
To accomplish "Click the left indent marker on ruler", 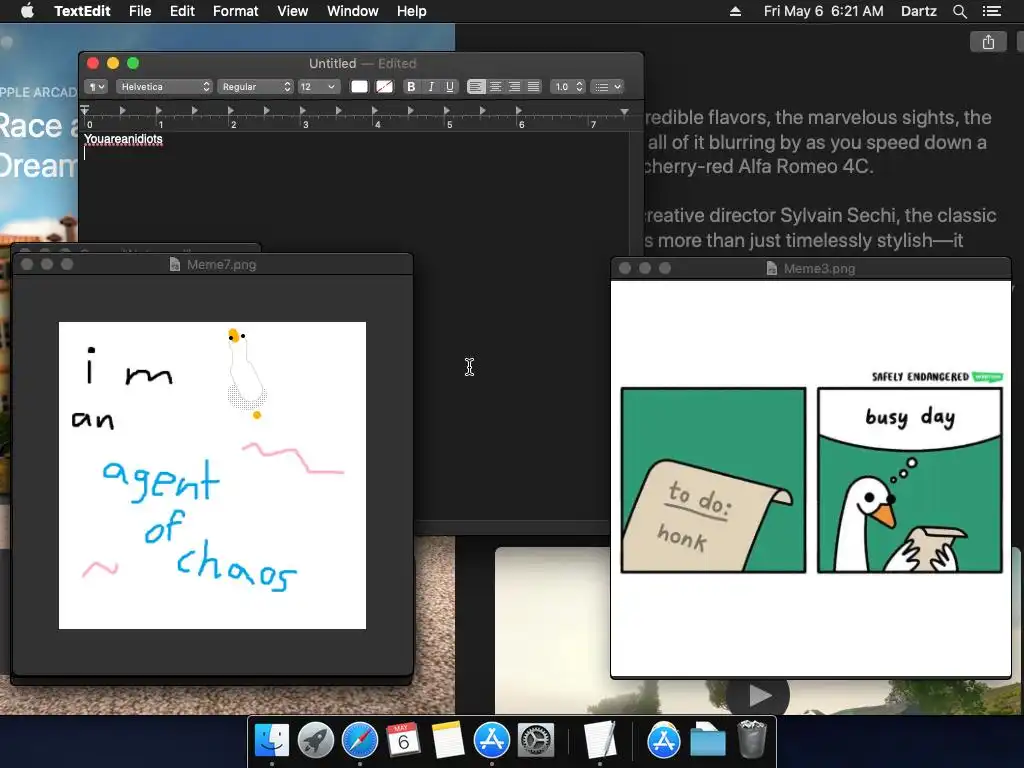I will click(84, 110).
